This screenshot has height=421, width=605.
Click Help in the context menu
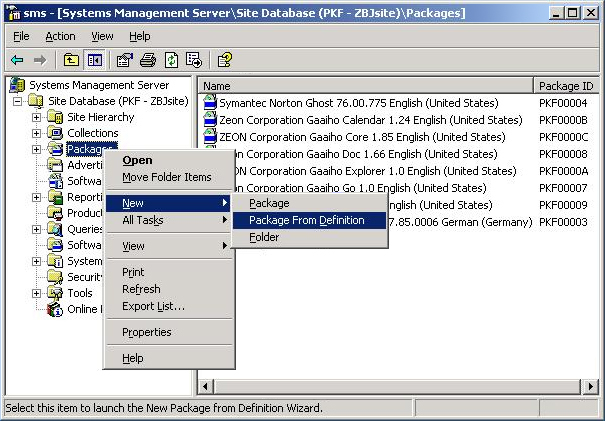[x=169, y=358]
